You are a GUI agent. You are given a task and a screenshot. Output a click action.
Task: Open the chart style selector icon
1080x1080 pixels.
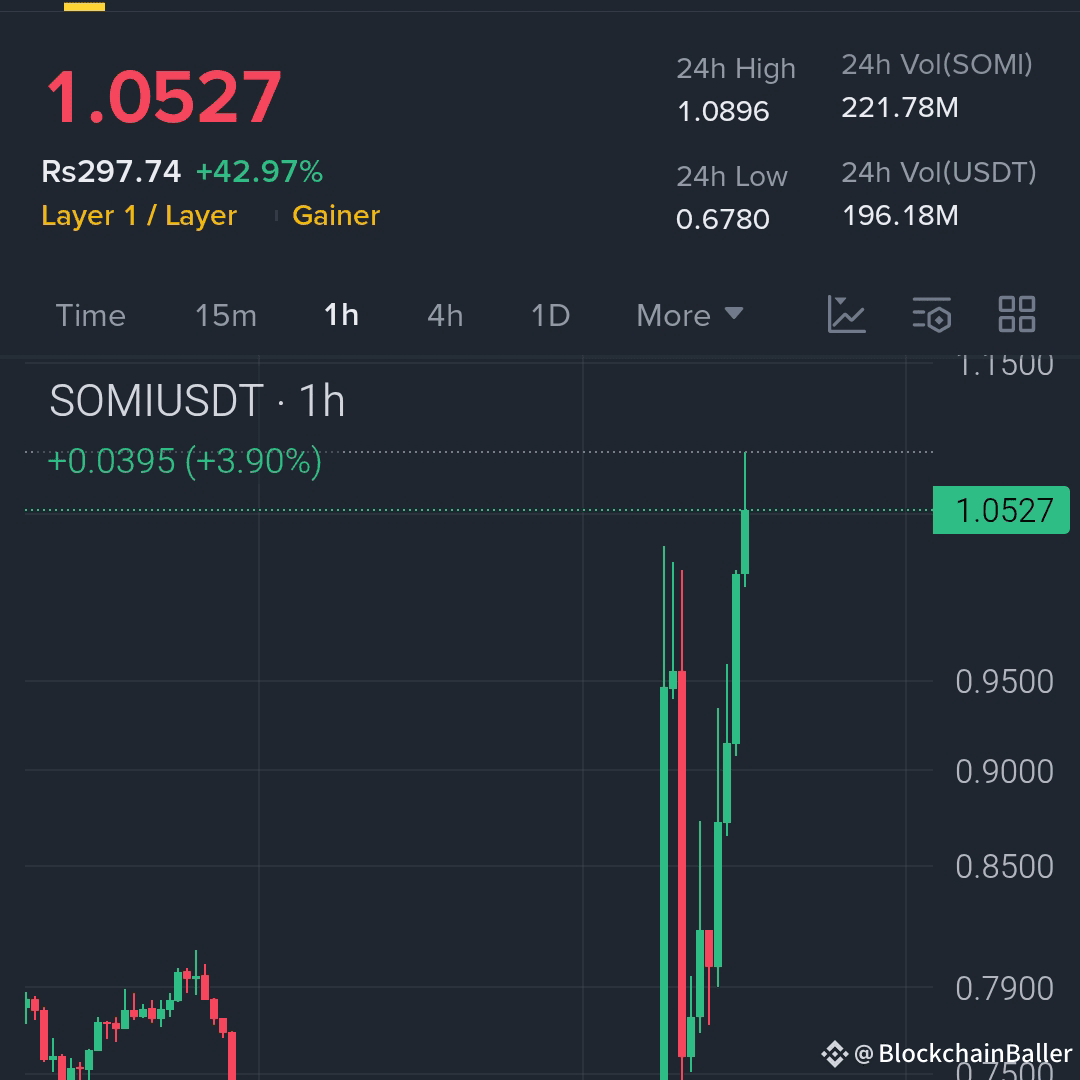point(847,314)
